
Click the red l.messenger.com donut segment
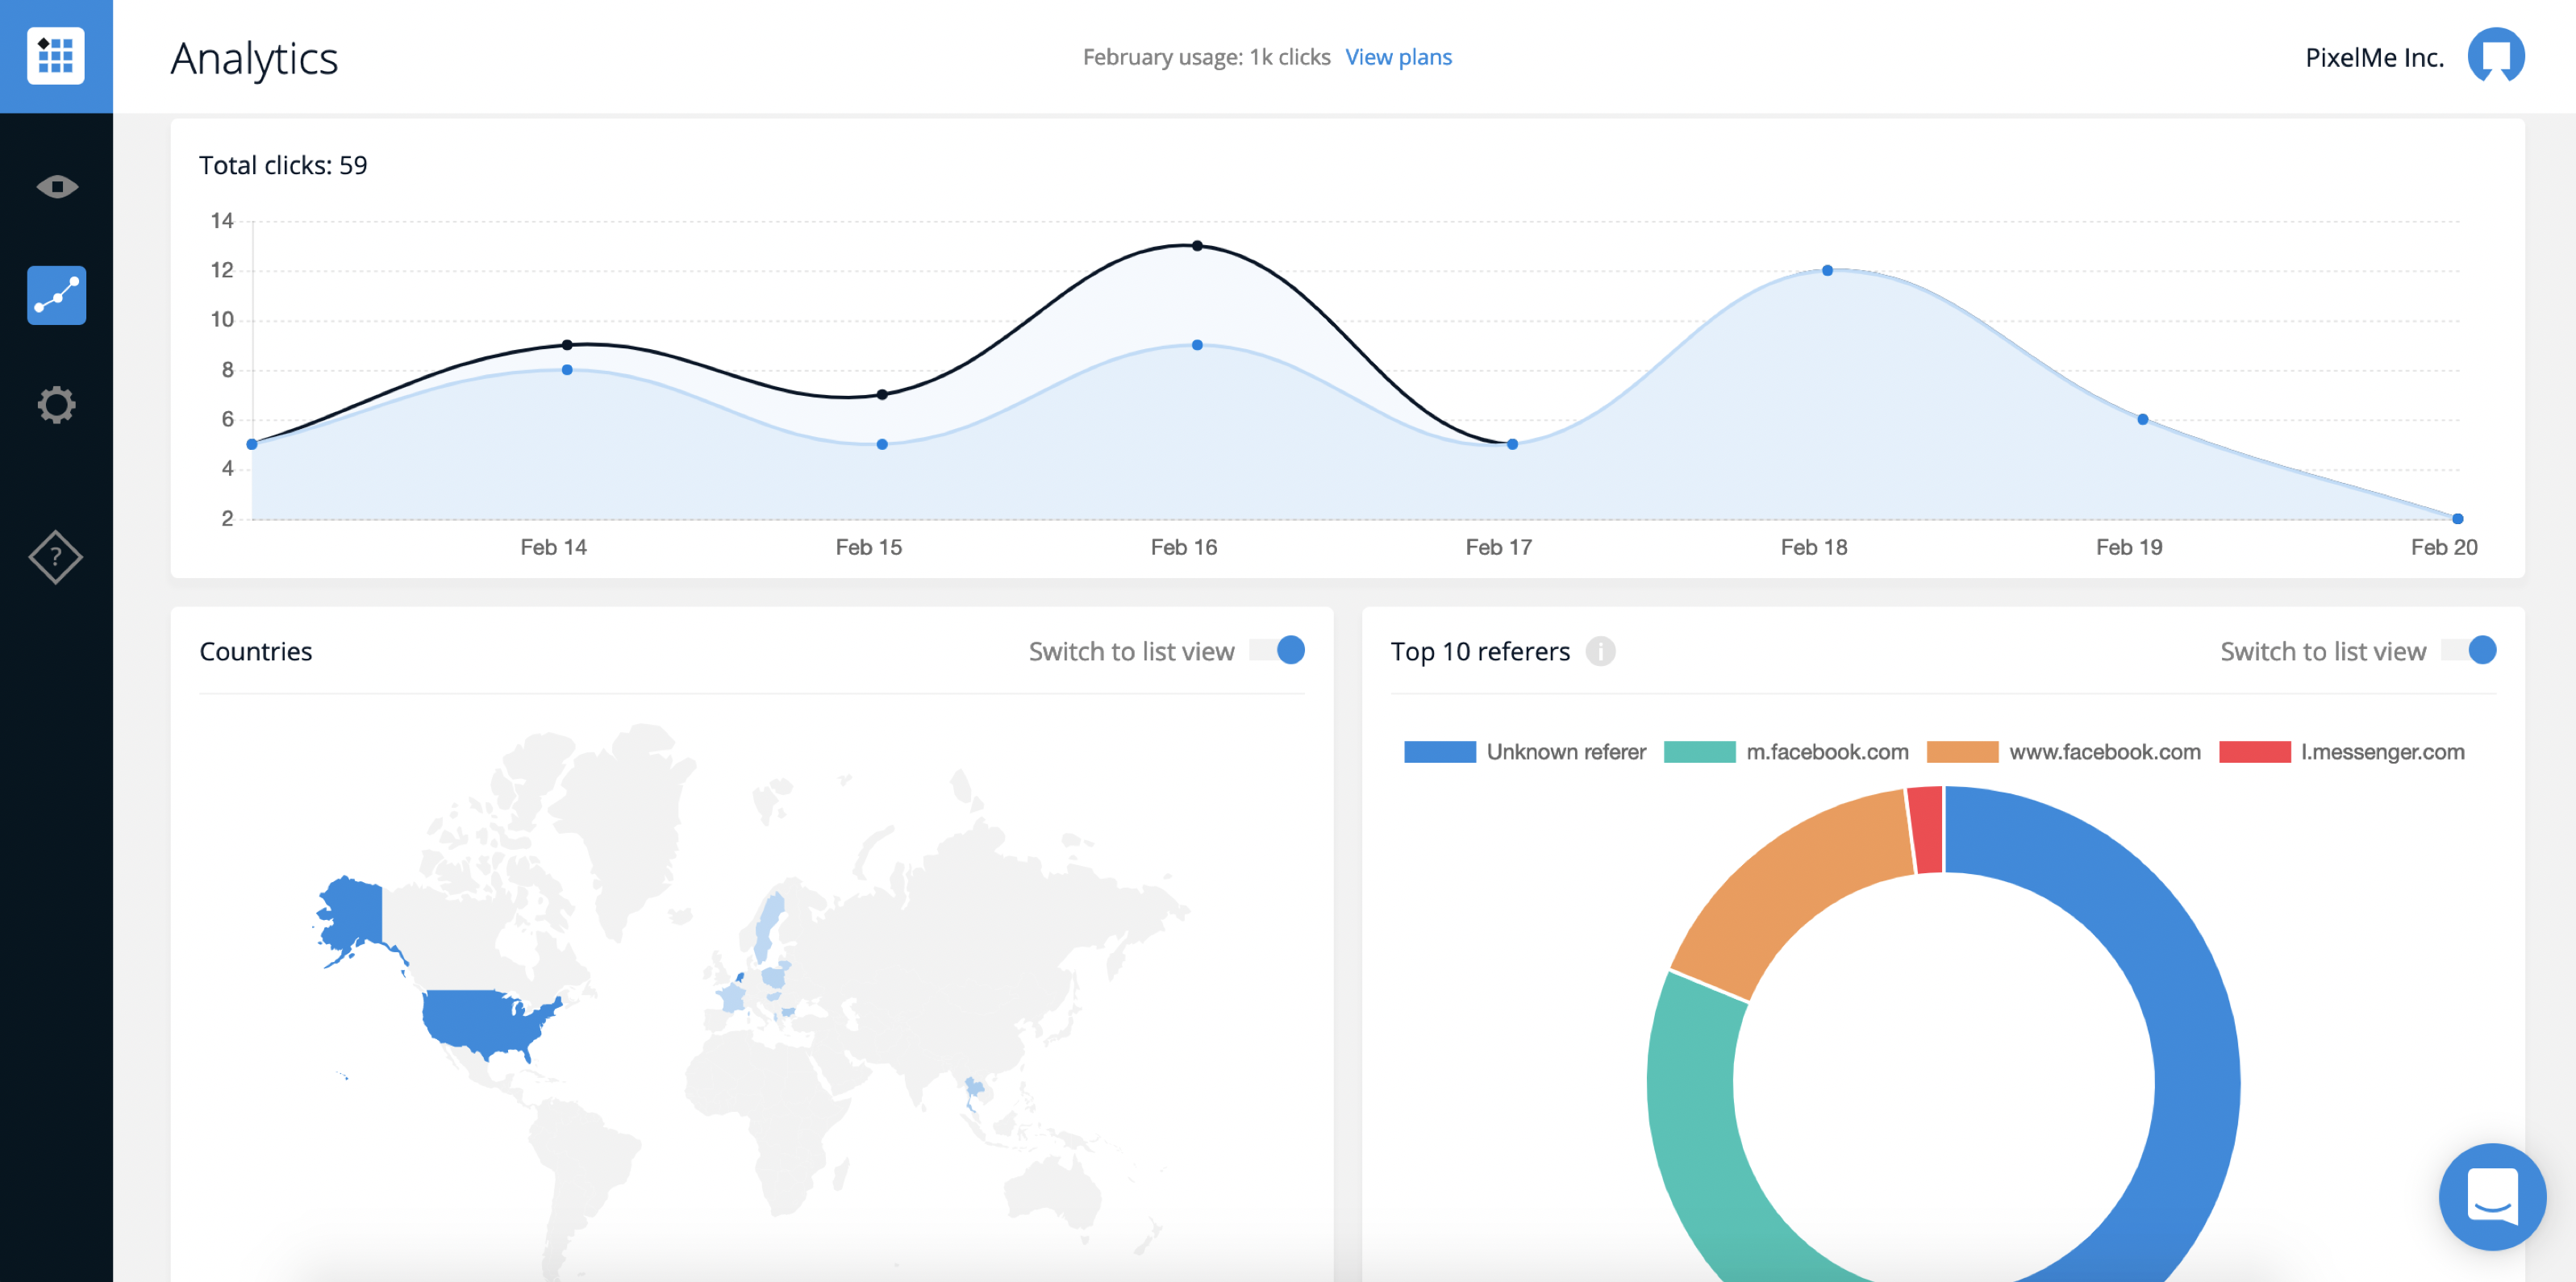pyautogui.click(x=1926, y=830)
